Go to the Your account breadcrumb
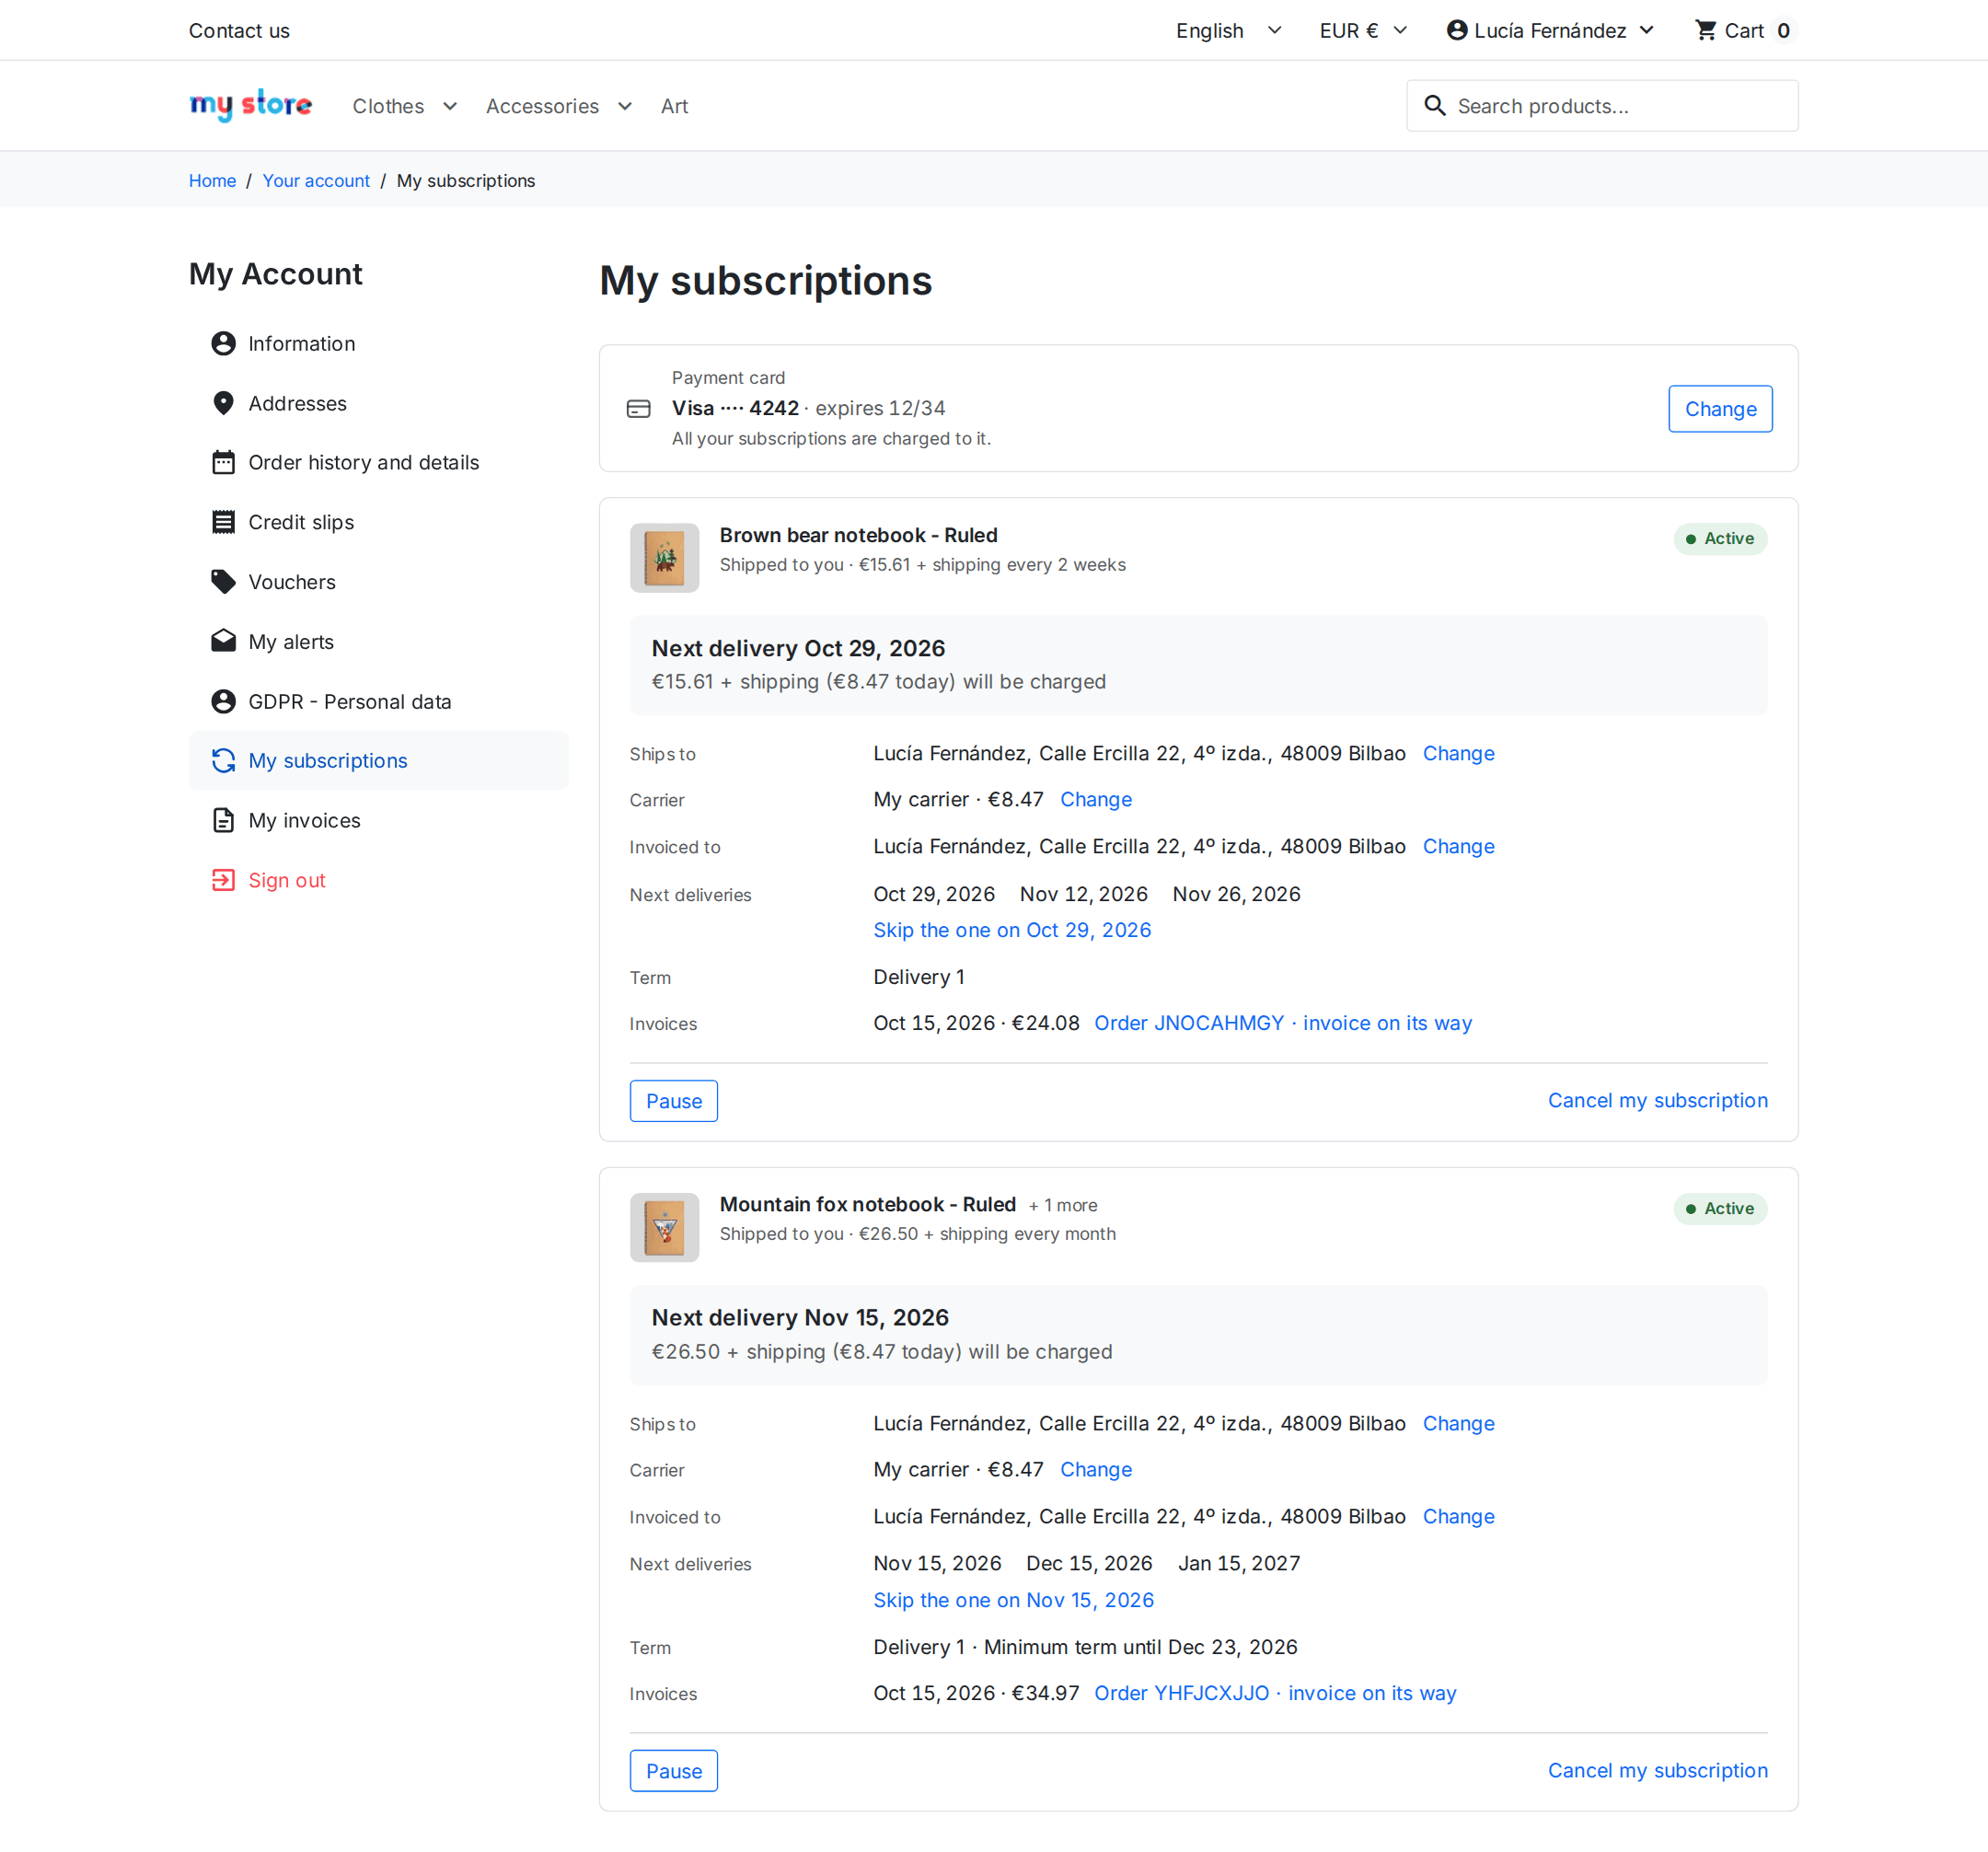 click(x=316, y=180)
